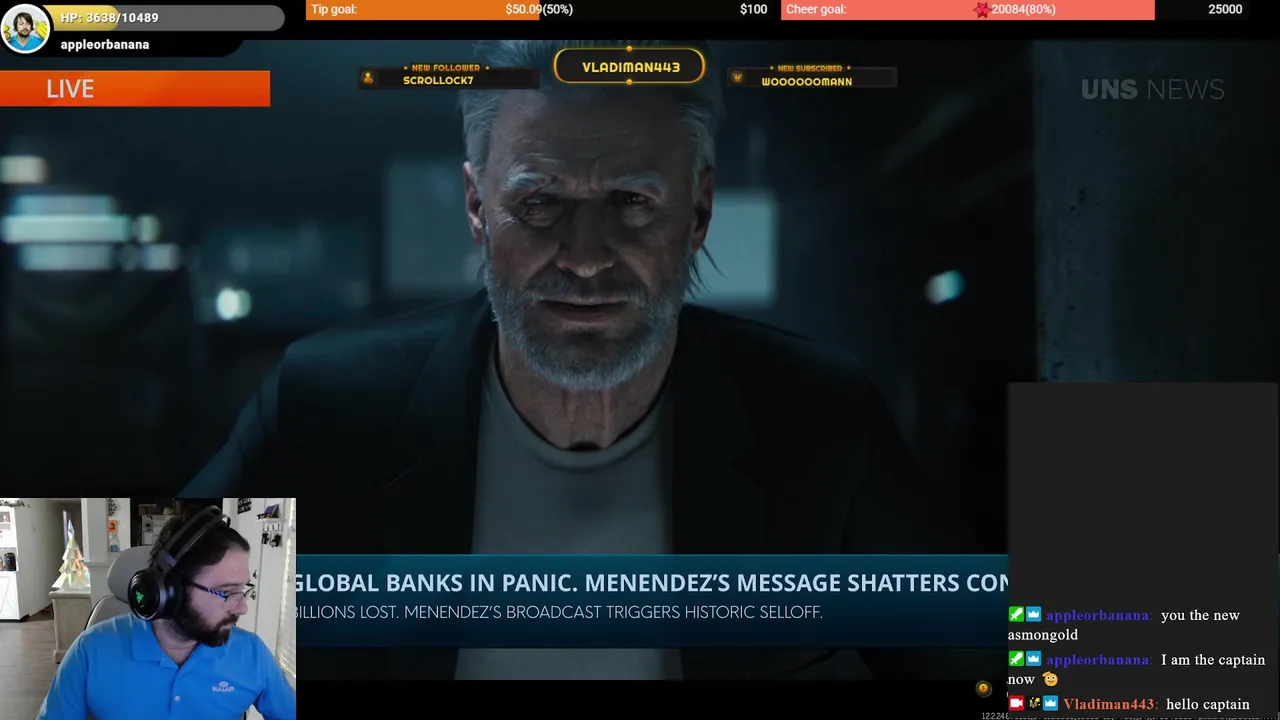Click the gold coin icon near chat
1280x720 pixels.
[x=983, y=688]
